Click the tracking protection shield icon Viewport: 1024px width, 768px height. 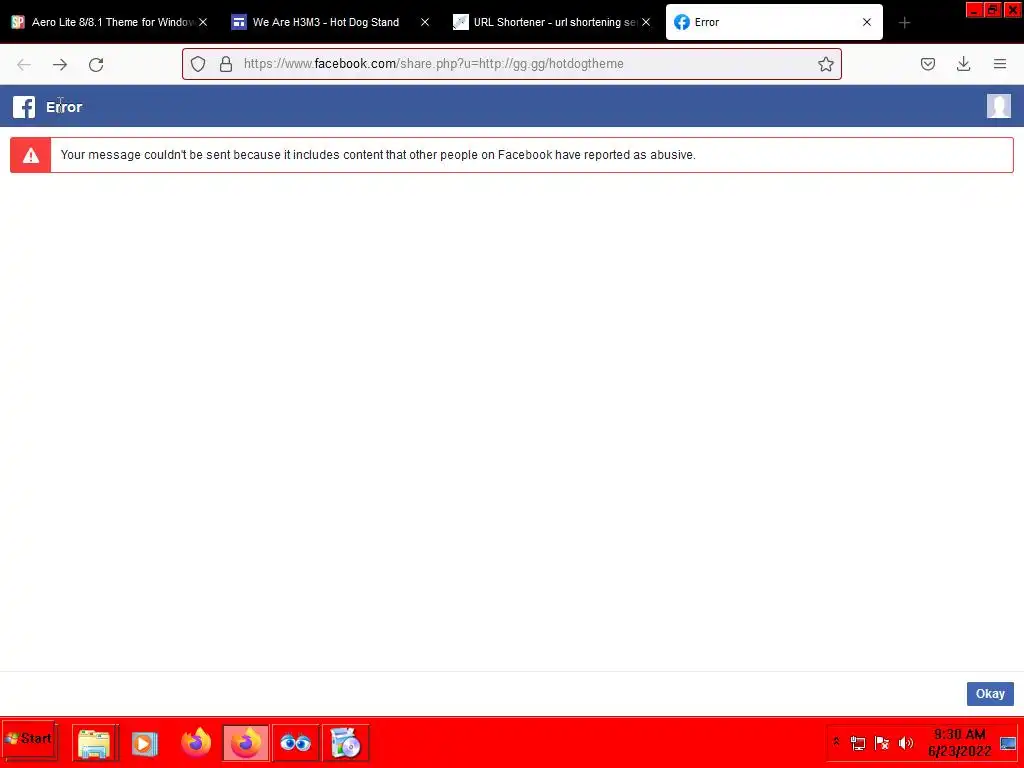[x=198, y=64]
